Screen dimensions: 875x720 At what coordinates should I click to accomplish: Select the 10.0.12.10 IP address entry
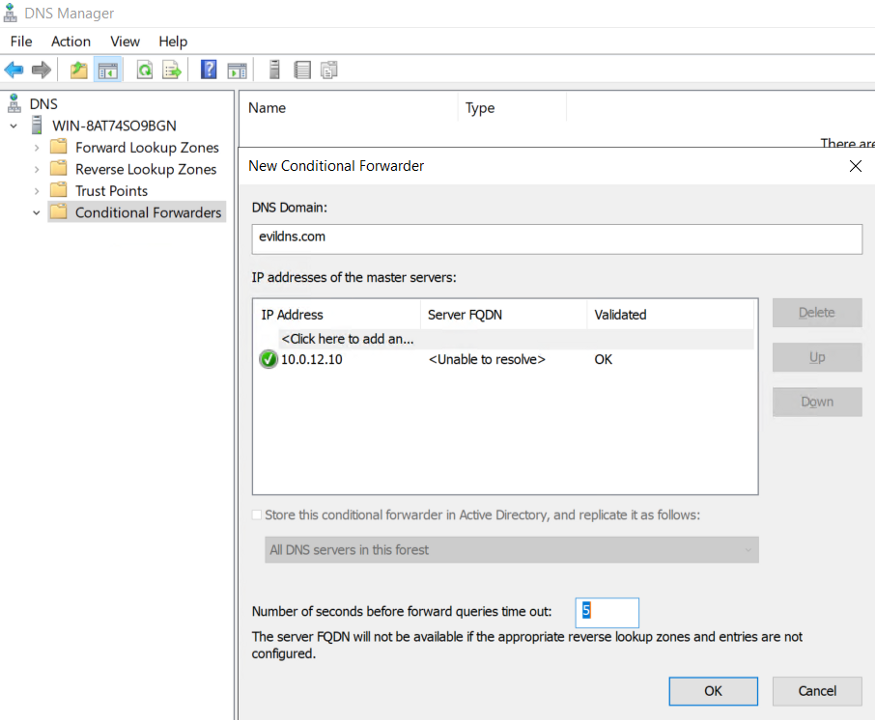click(x=311, y=359)
